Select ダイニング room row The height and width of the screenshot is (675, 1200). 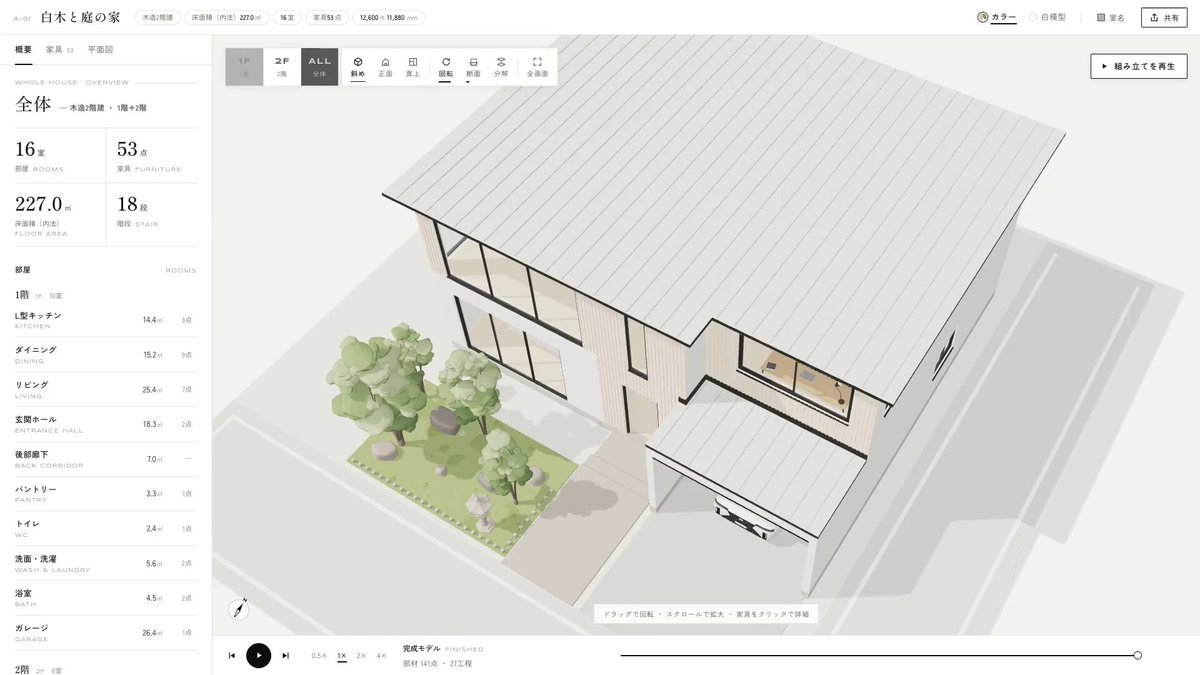tap(105, 355)
